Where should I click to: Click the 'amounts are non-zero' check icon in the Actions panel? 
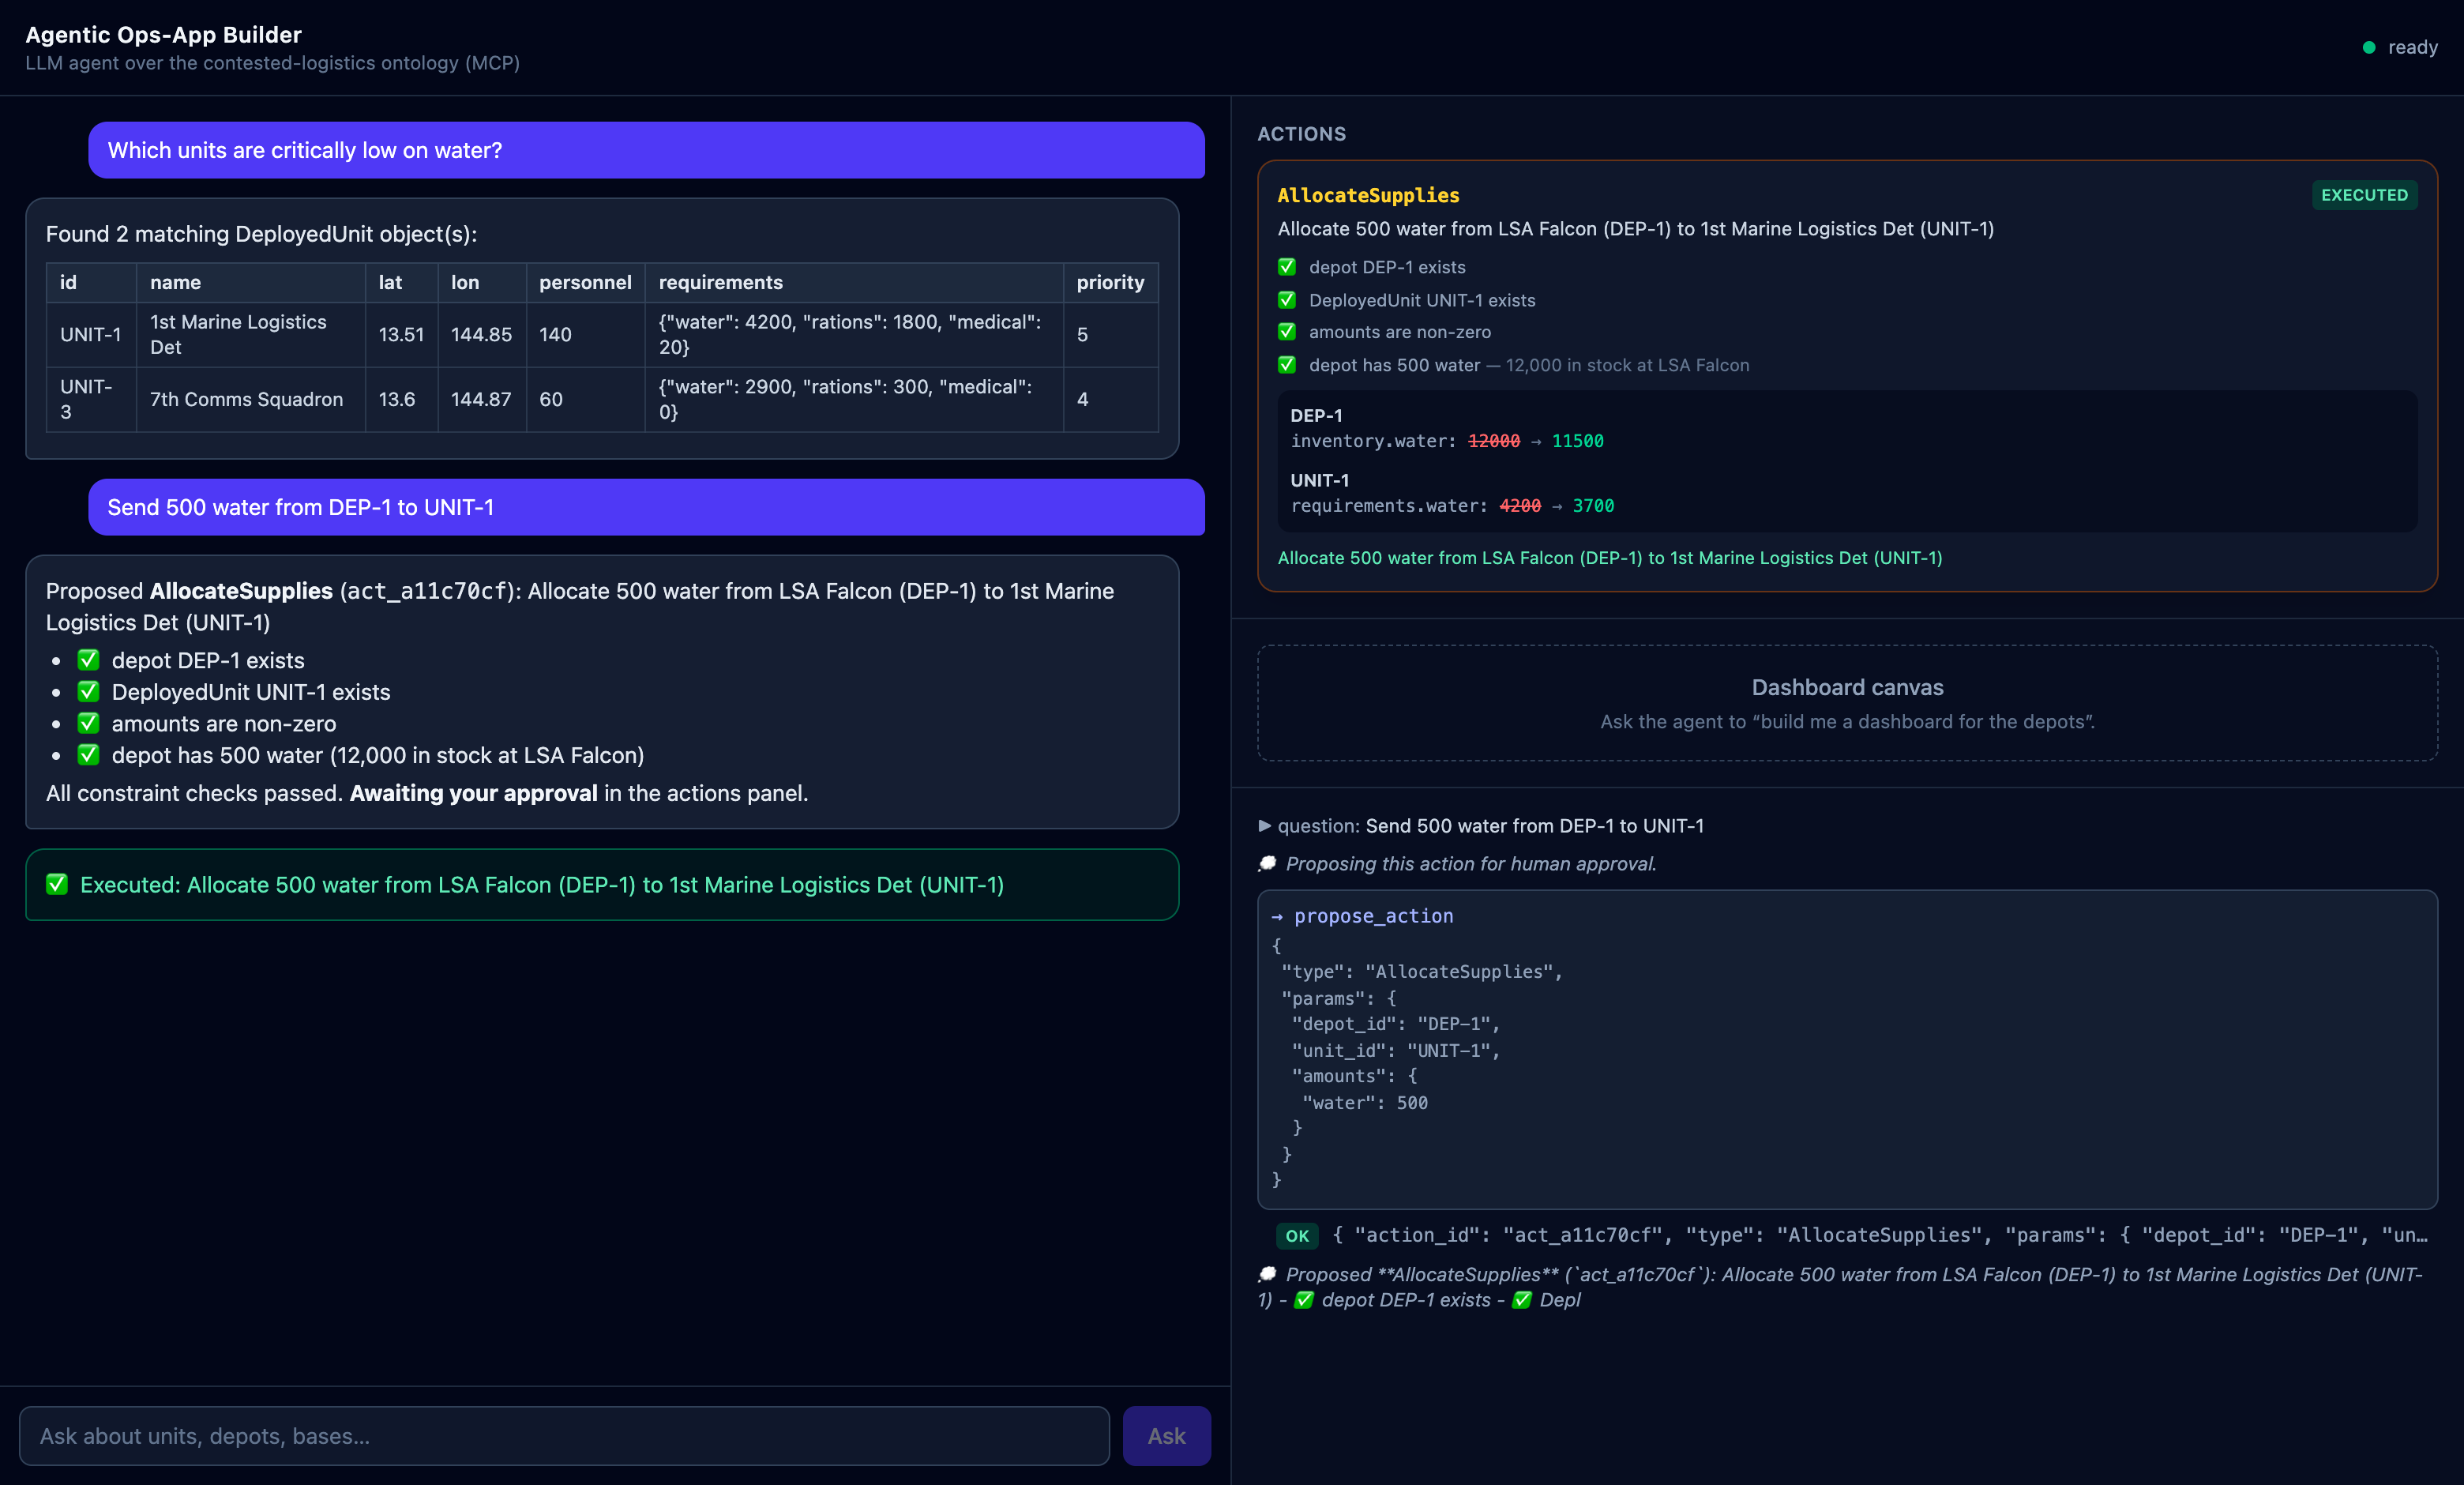pyautogui.click(x=1287, y=331)
